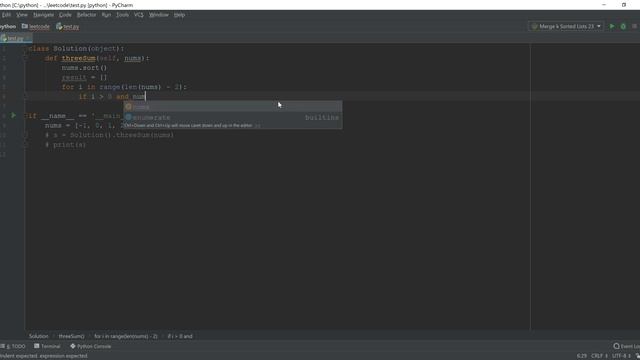The image size is (640, 360).
Task: Collapse the Solution class fold marker
Action: pos(25,49)
